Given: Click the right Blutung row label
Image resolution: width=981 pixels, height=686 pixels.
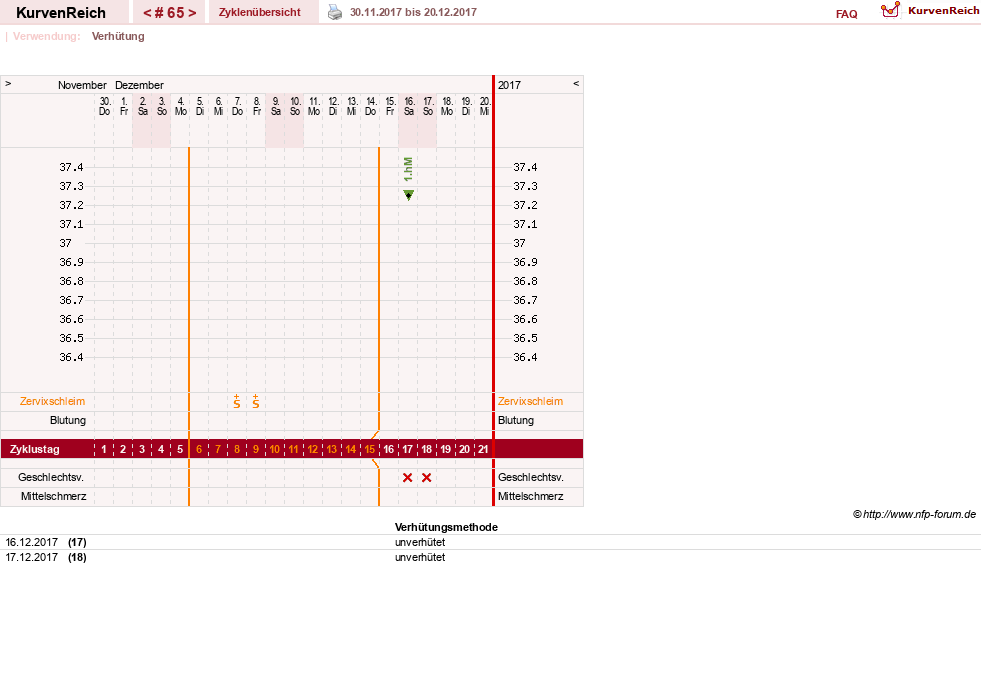Looking at the screenshot, I should 516,420.
